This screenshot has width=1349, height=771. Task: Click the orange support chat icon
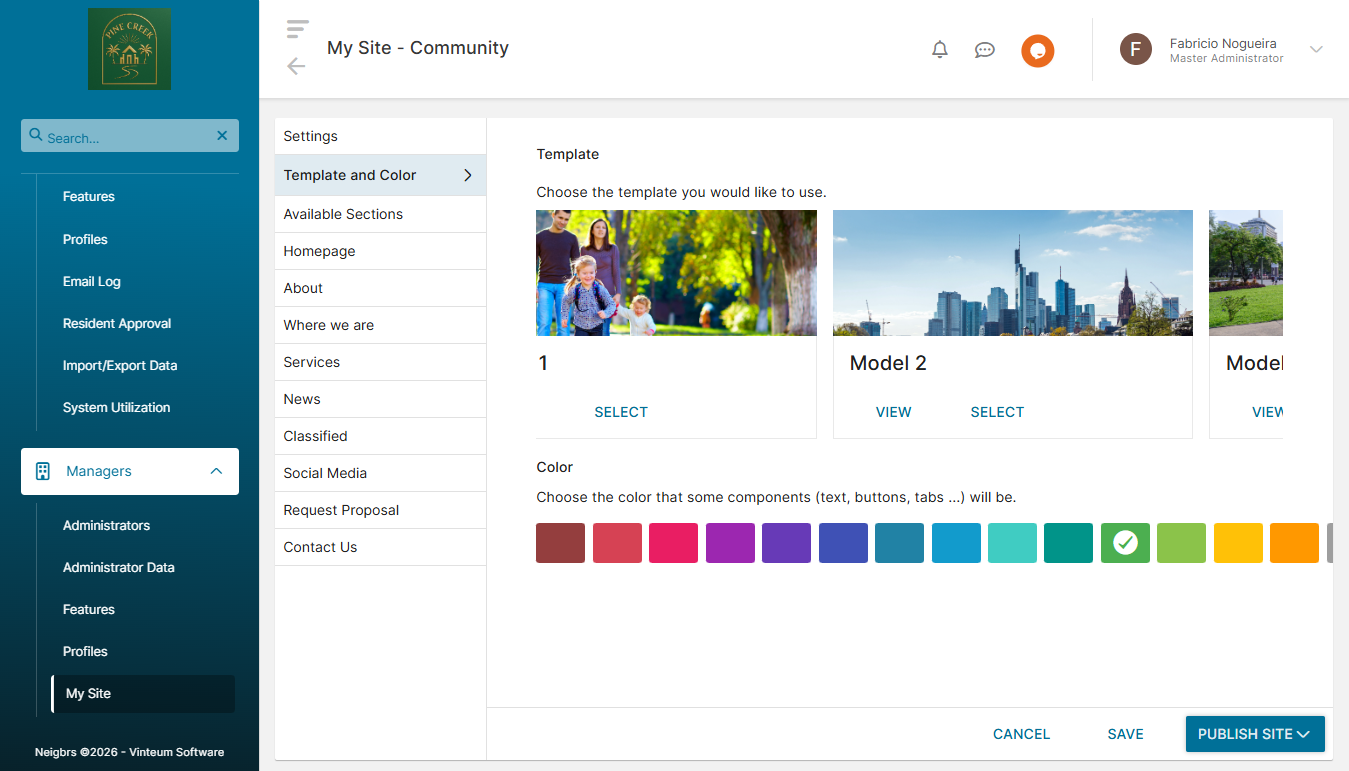[x=1037, y=50]
